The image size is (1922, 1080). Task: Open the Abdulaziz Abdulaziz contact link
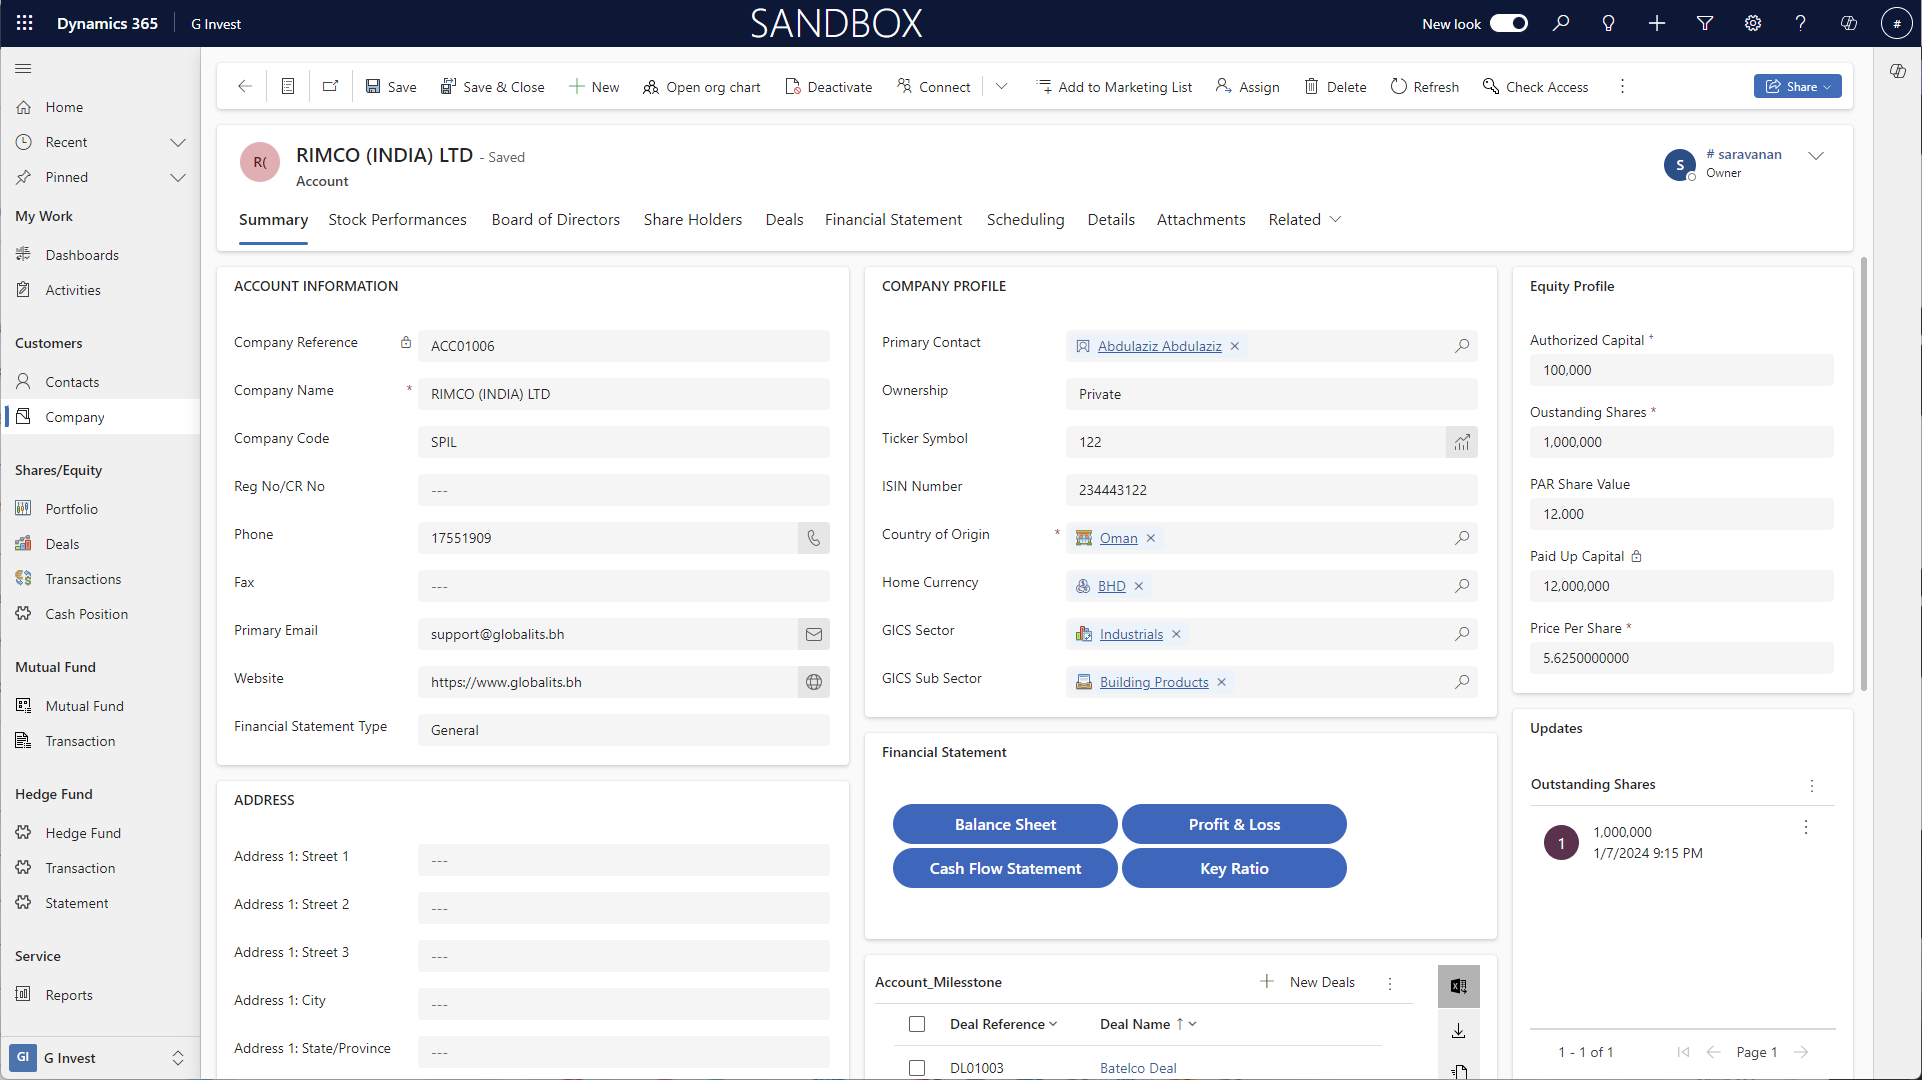click(1159, 346)
